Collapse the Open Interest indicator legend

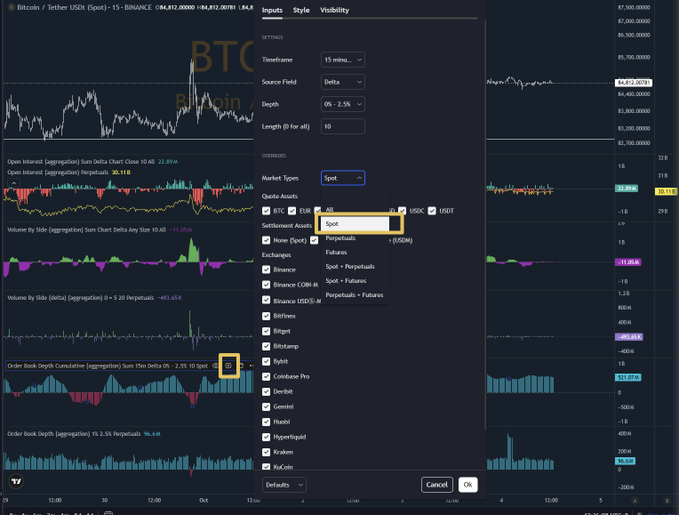[x=14, y=182]
